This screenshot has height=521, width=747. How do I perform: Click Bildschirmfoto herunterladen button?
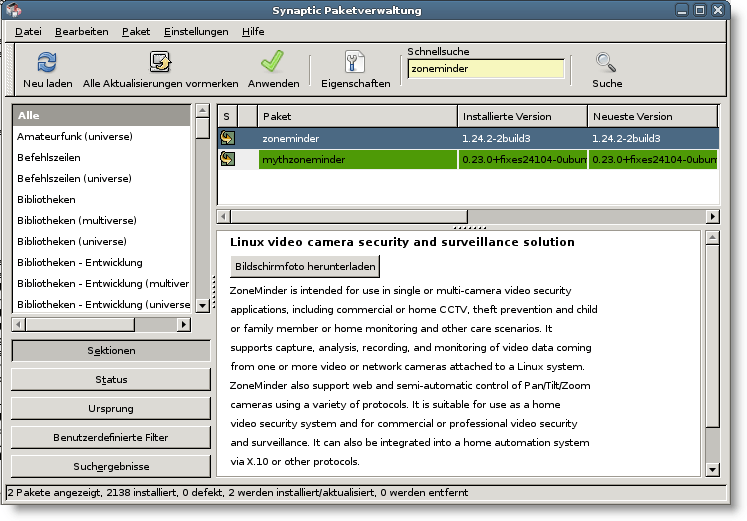305,267
